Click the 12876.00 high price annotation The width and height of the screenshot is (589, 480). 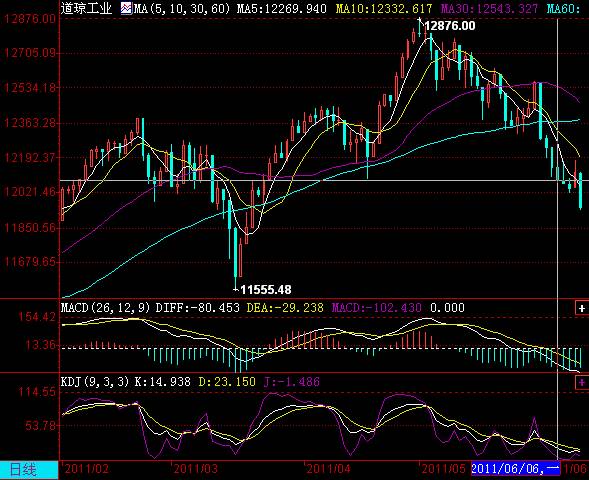pyautogui.click(x=450, y=26)
